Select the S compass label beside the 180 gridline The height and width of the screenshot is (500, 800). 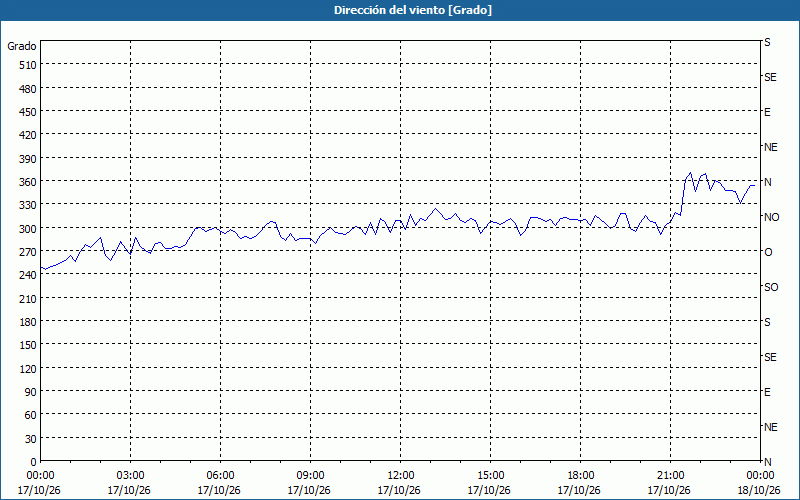tap(767, 322)
